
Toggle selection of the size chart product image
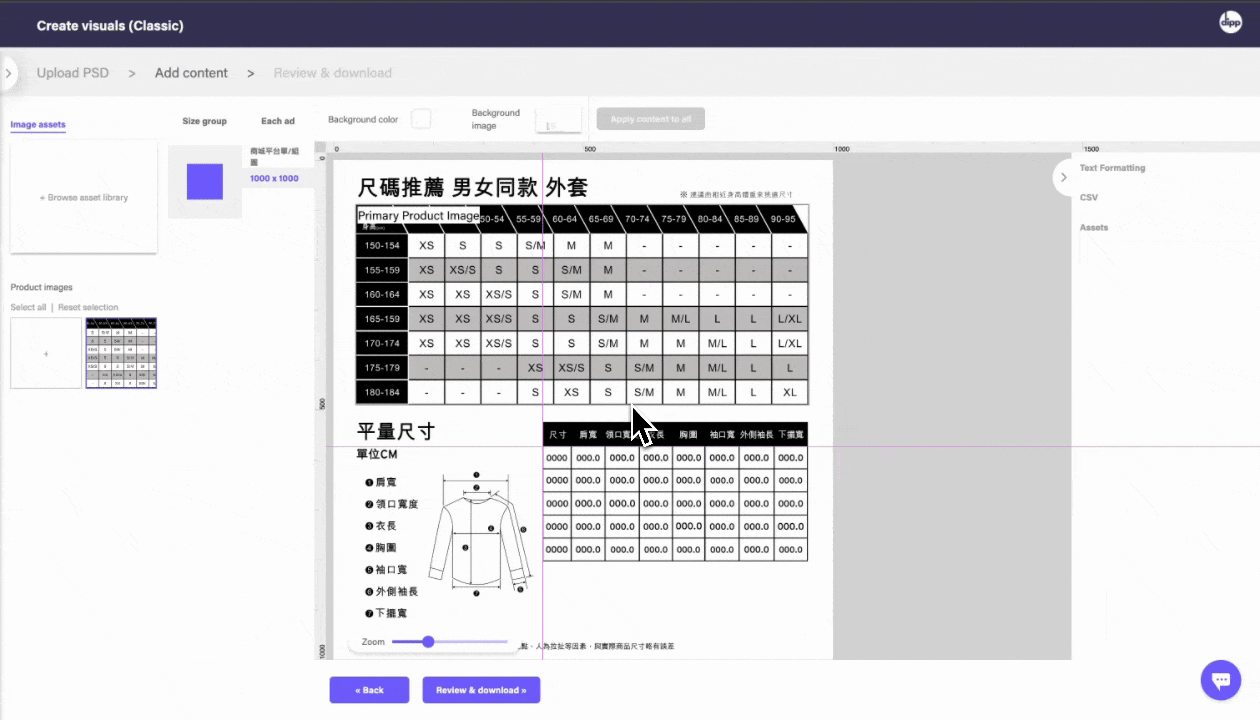click(x=121, y=352)
